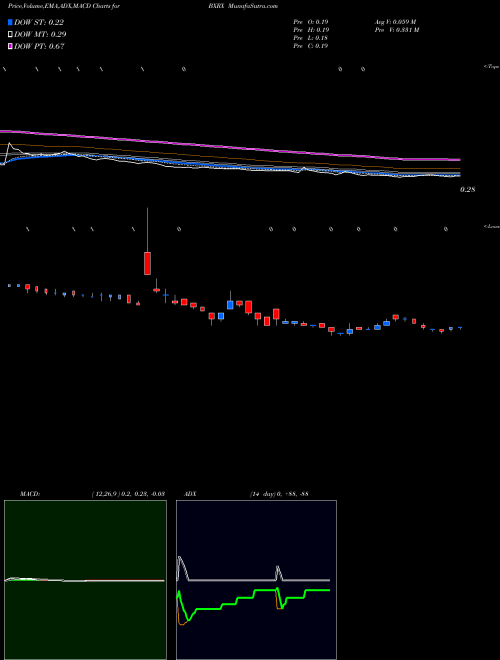The height and width of the screenshot is (660, 500).
Task: Click the 'Pre H: 0.19' value
Action: pyautogui.click(x=311, y=30)
